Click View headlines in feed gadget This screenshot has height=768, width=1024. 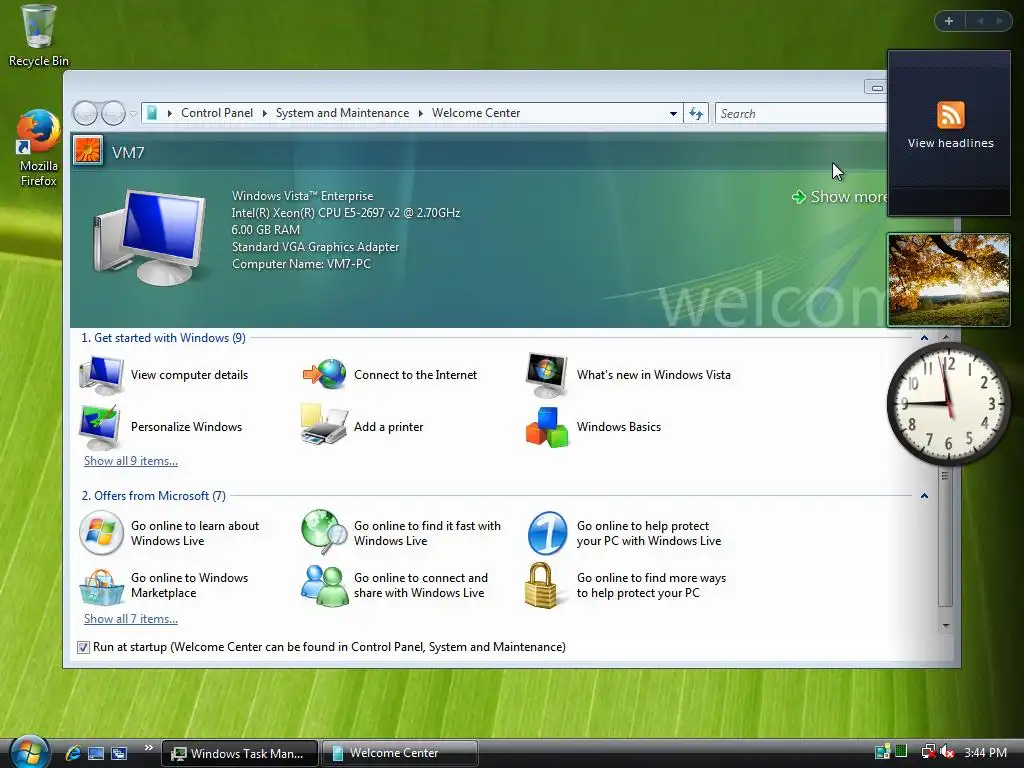point(950,143)
